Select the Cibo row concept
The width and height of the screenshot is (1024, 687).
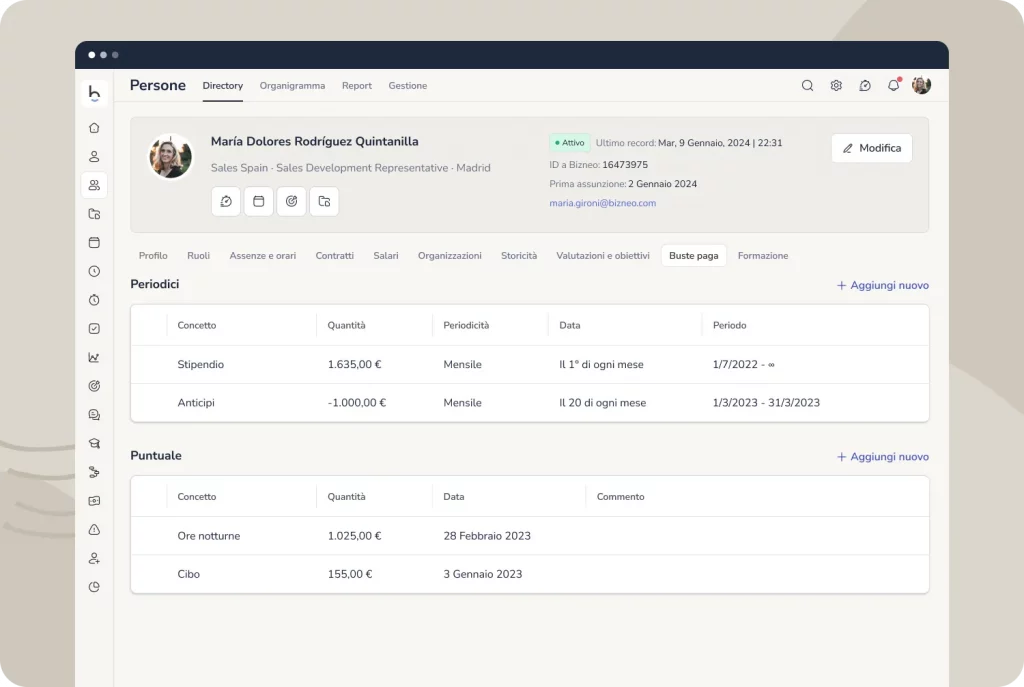(189, 574)
